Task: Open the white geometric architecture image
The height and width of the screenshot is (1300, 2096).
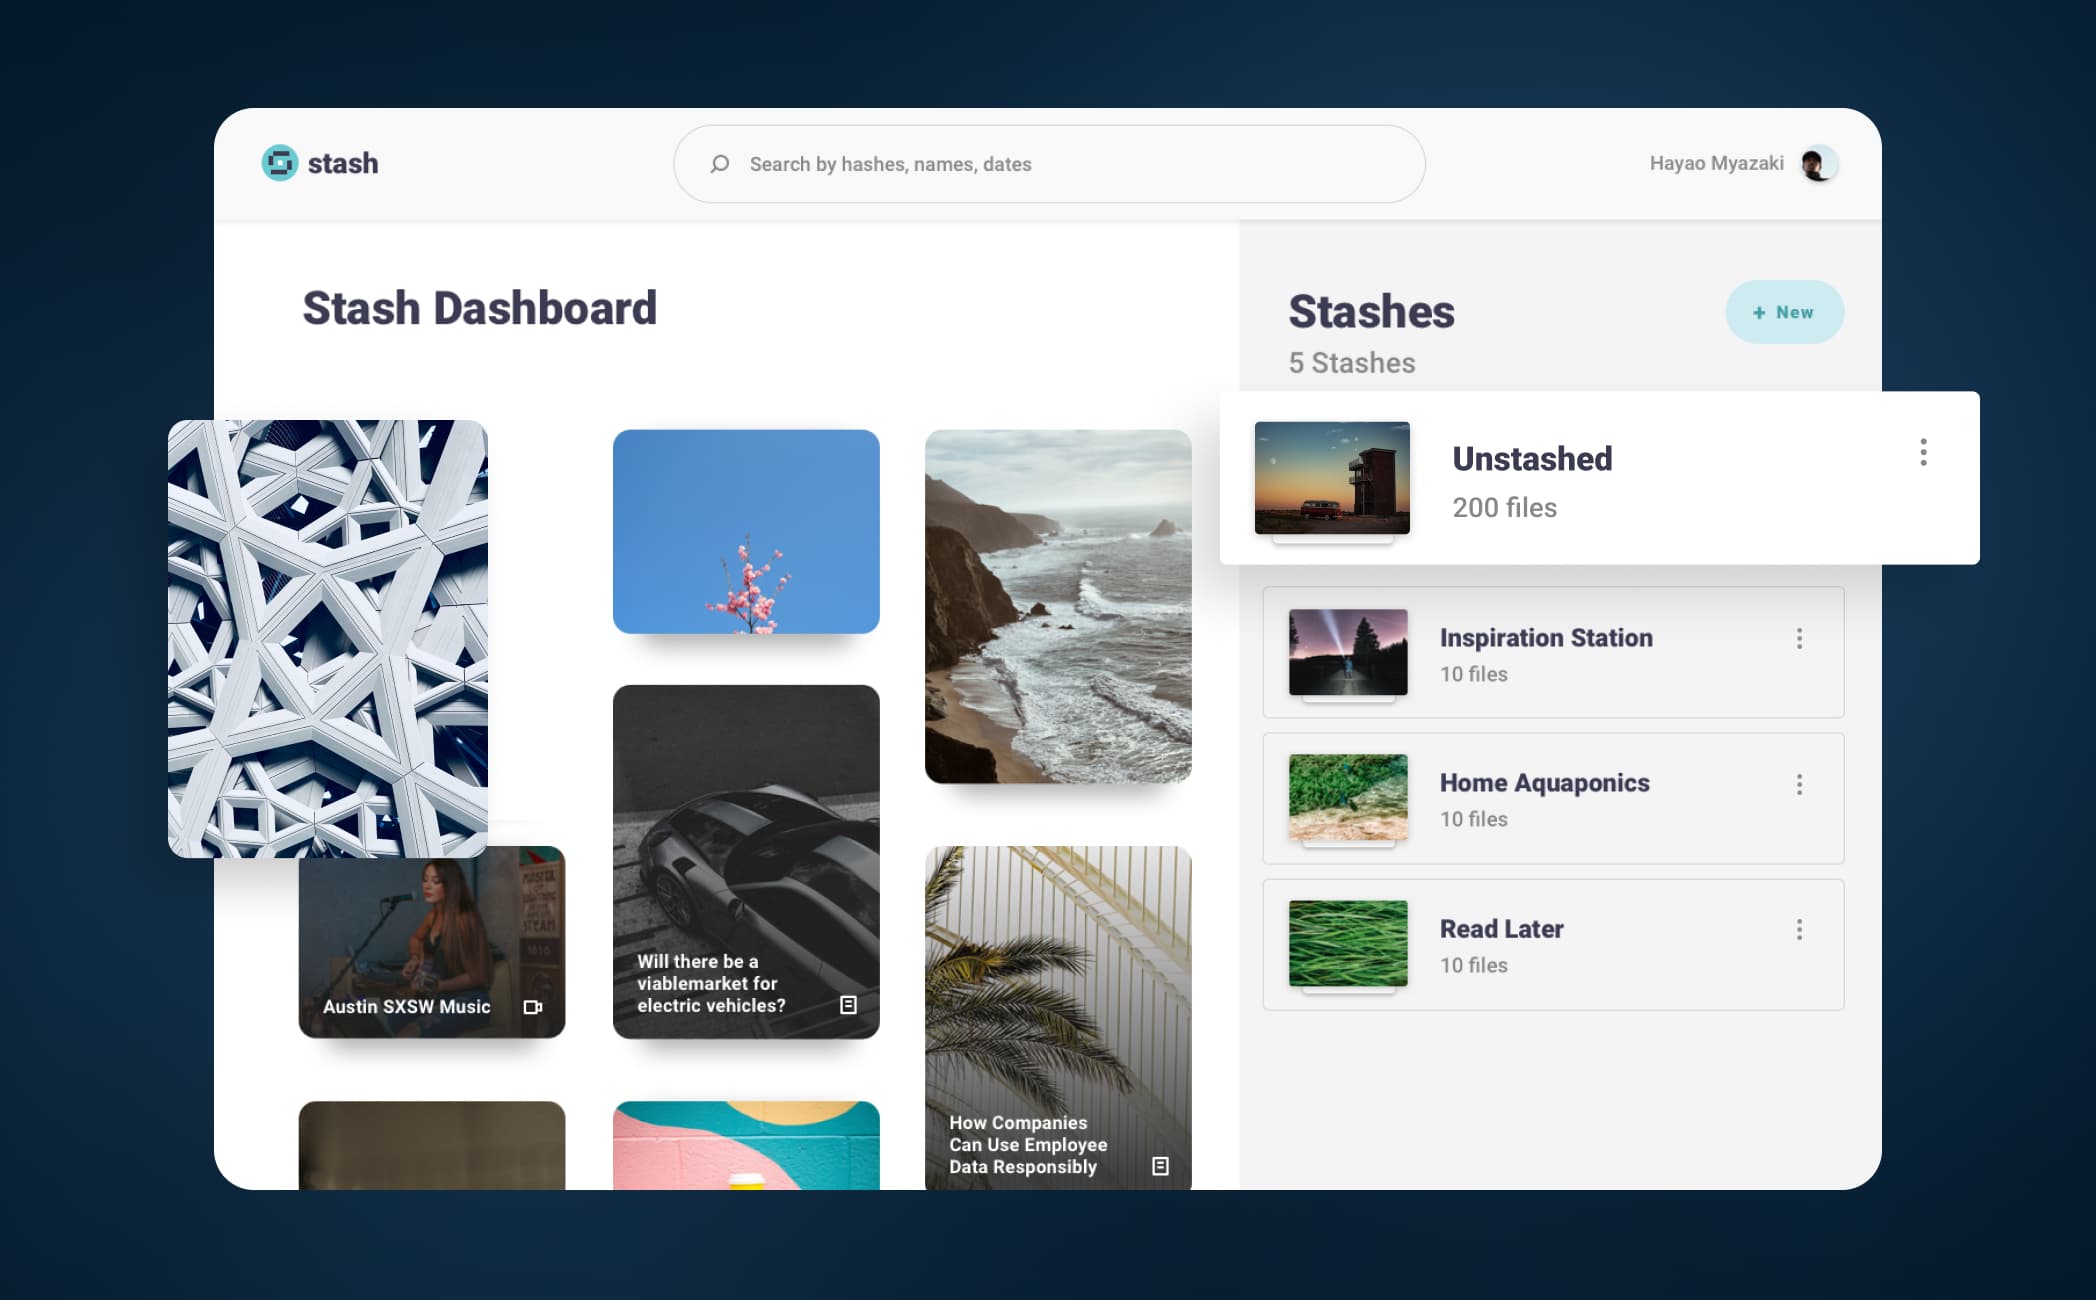Action: pos(328,638)
